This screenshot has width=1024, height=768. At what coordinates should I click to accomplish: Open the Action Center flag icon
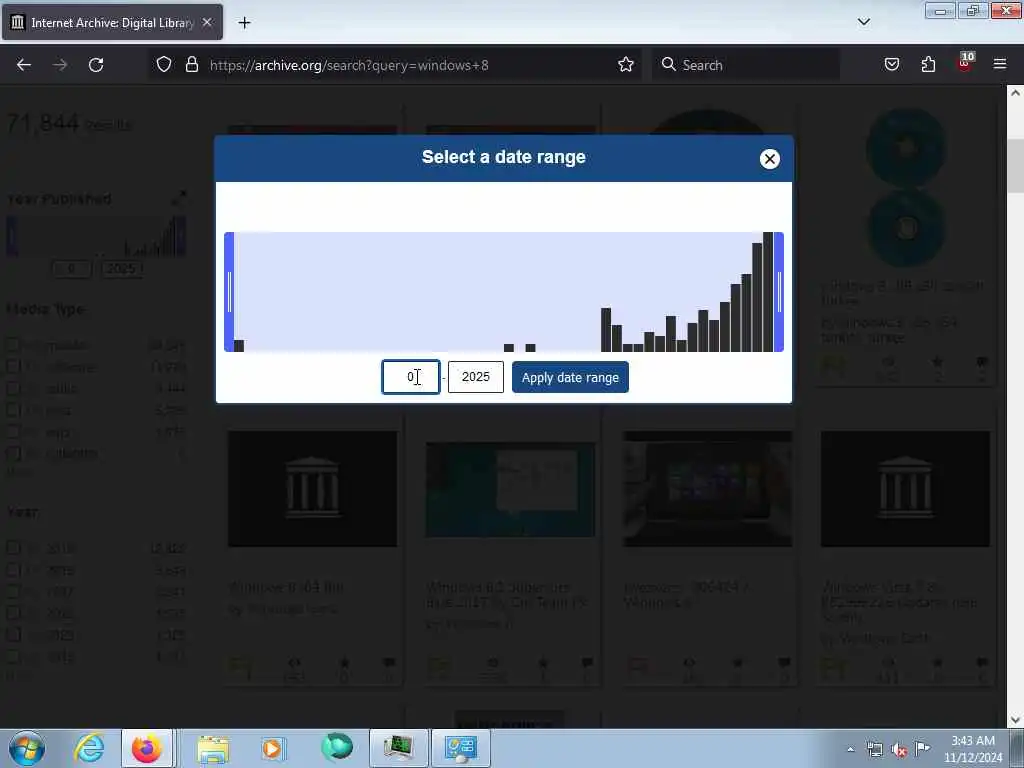pos(922,748)
